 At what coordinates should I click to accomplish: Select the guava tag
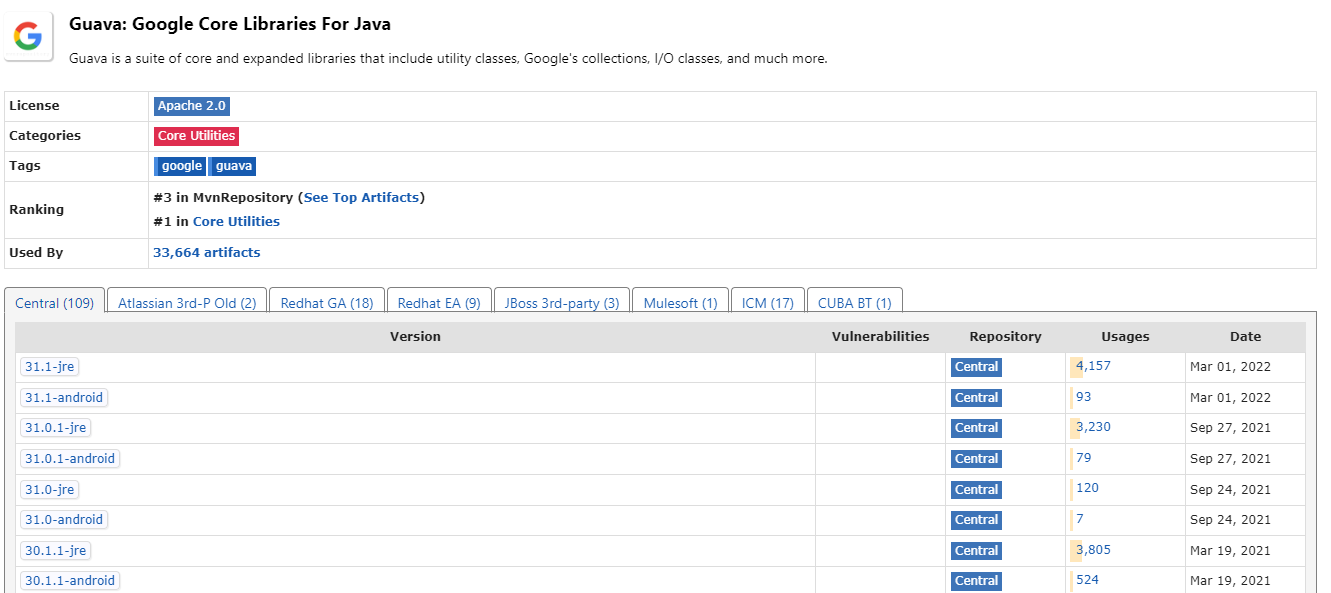[233, 166]
